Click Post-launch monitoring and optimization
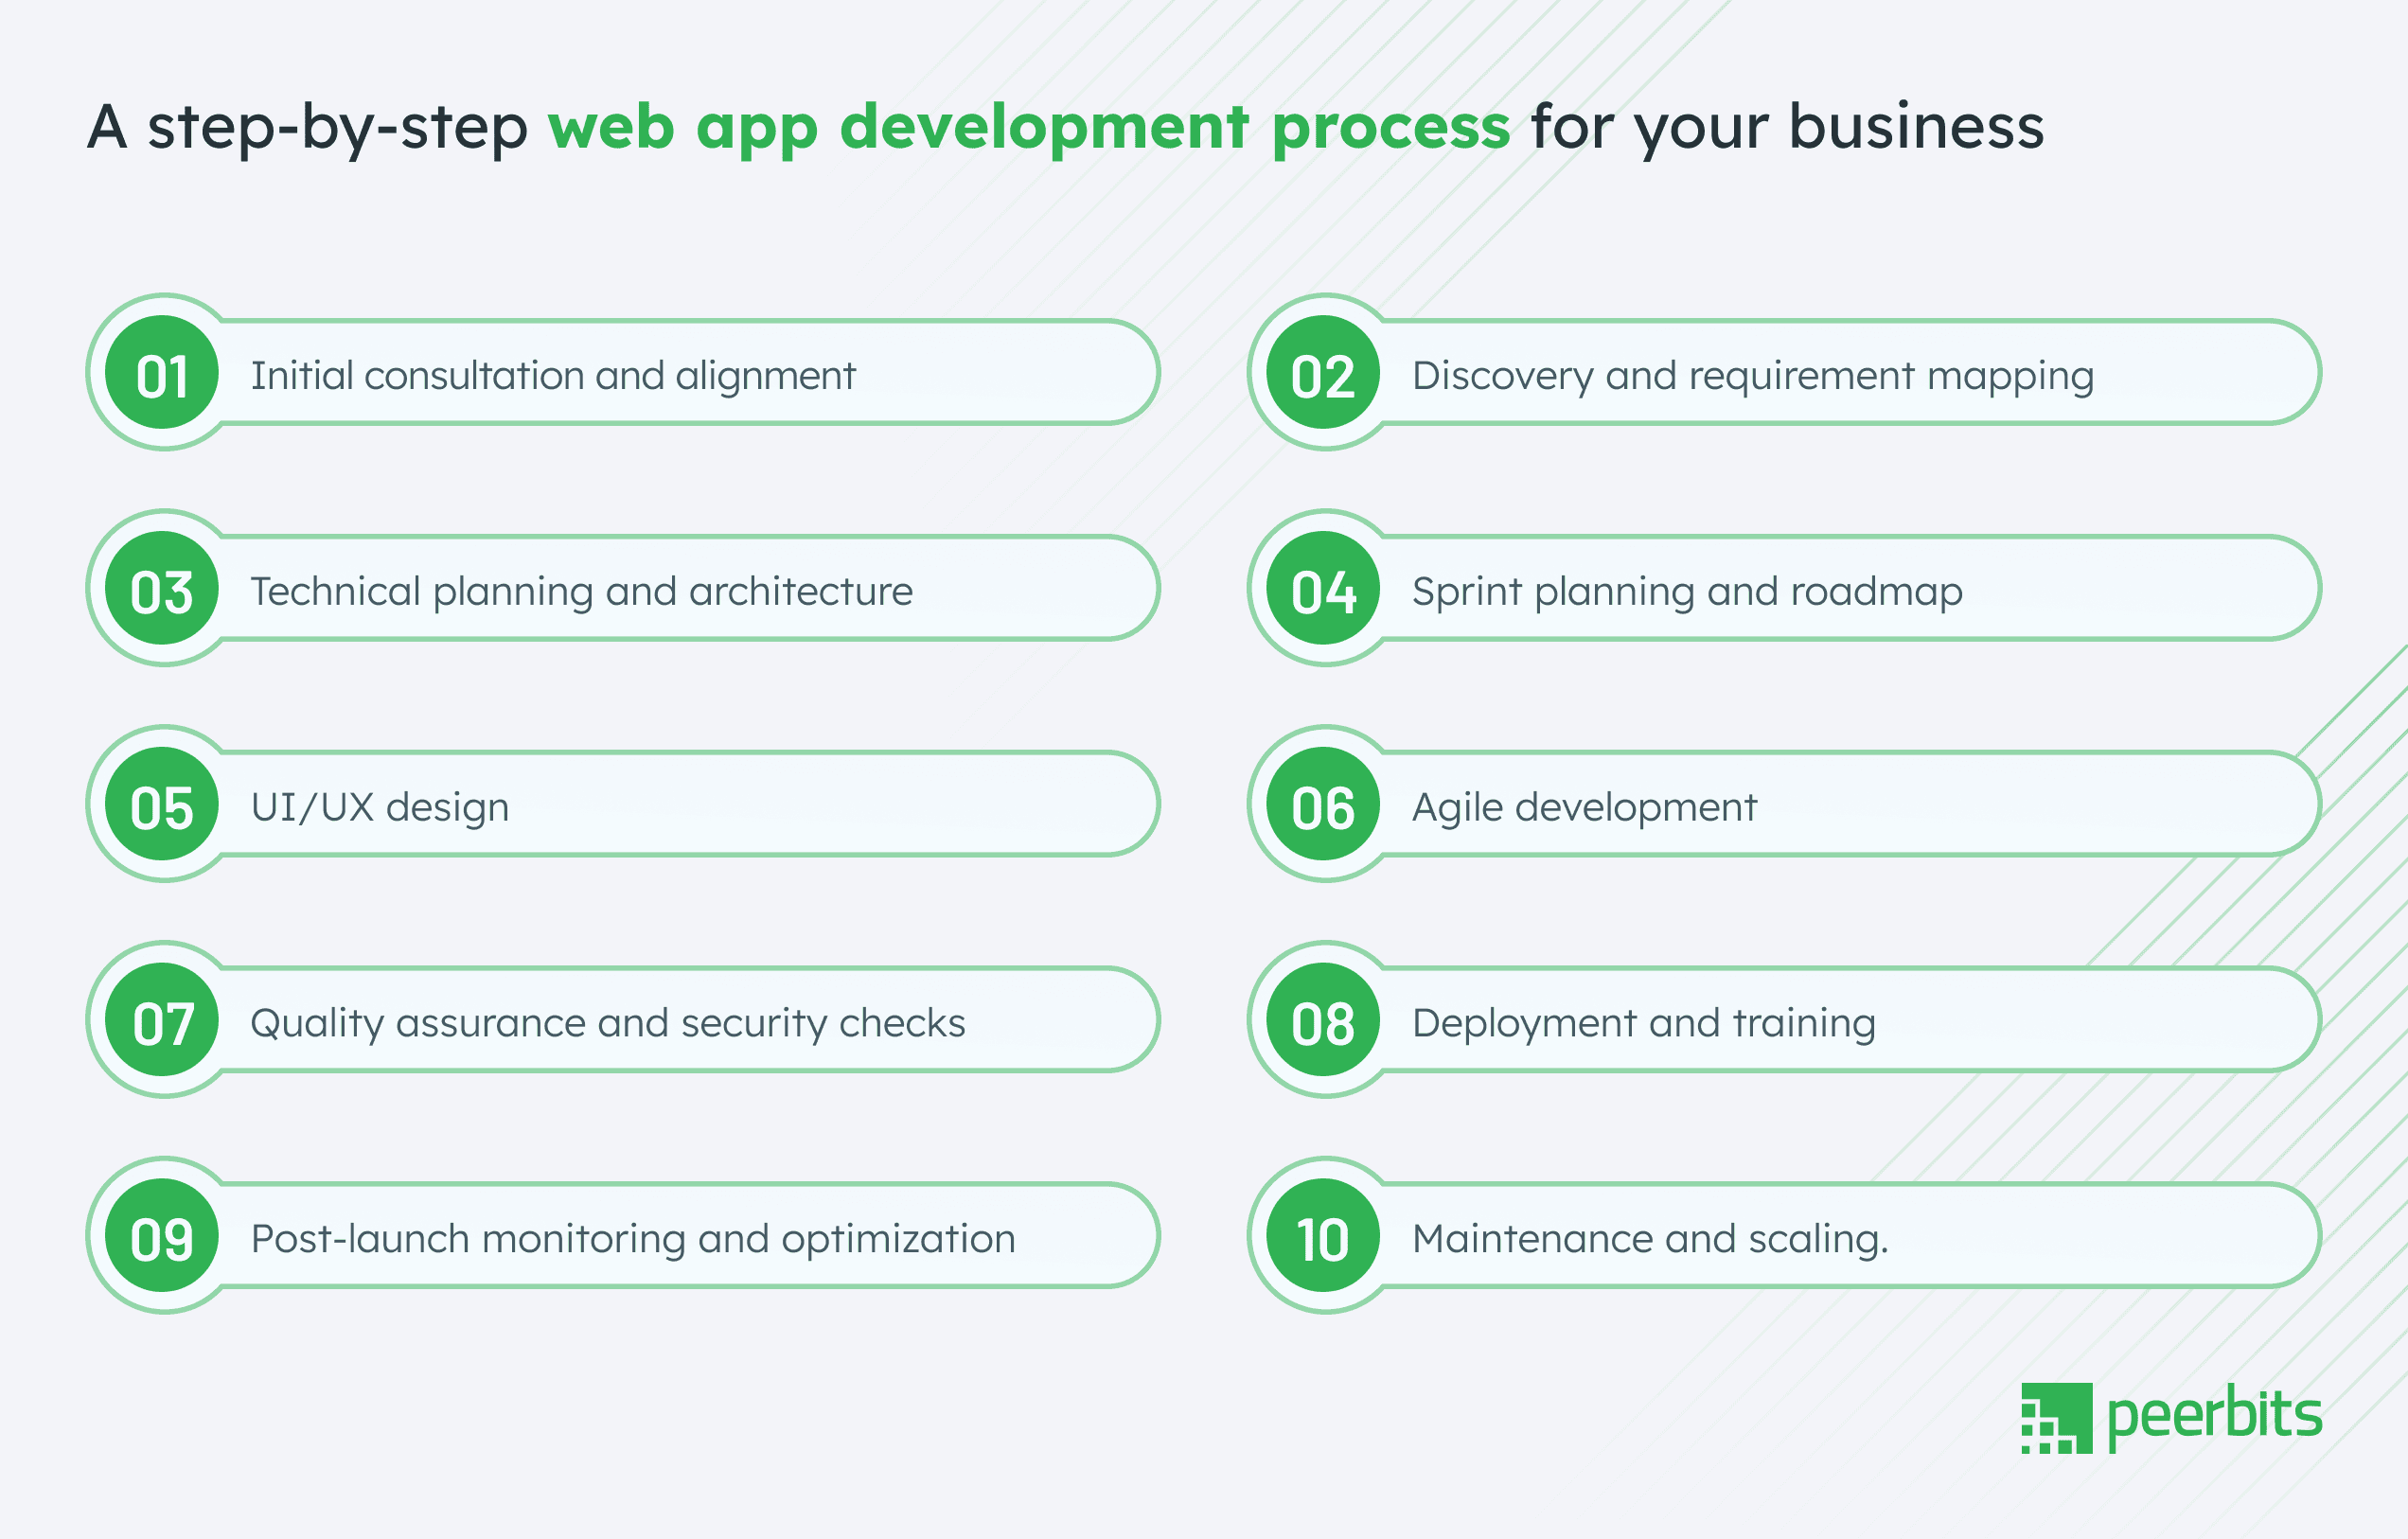 coord(632,1237)
